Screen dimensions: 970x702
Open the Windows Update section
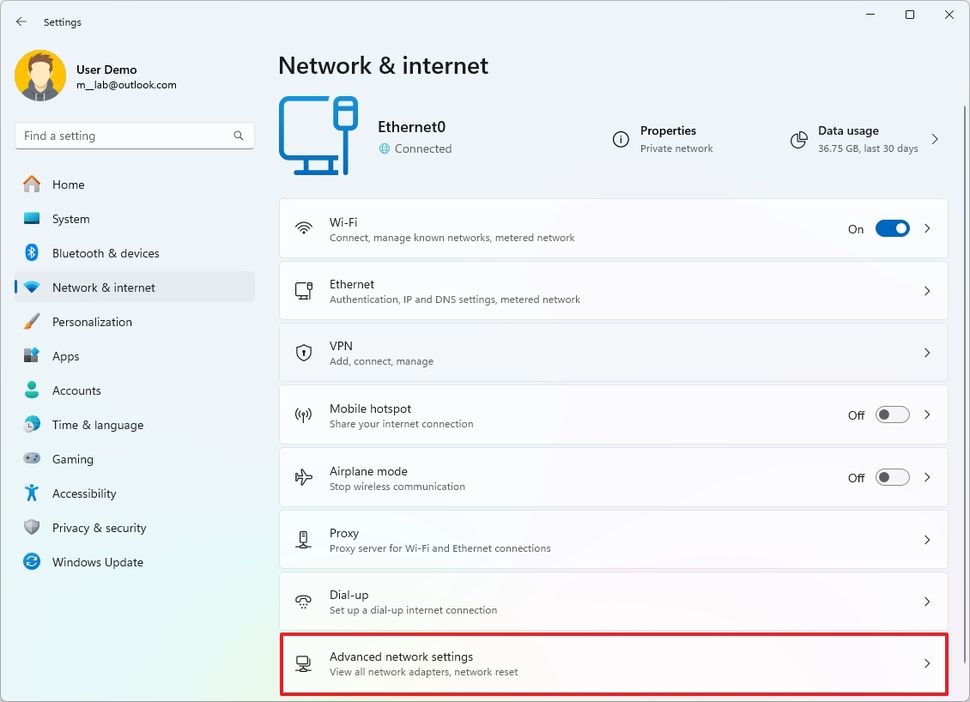pyautogui.click(x=96, y=562)
